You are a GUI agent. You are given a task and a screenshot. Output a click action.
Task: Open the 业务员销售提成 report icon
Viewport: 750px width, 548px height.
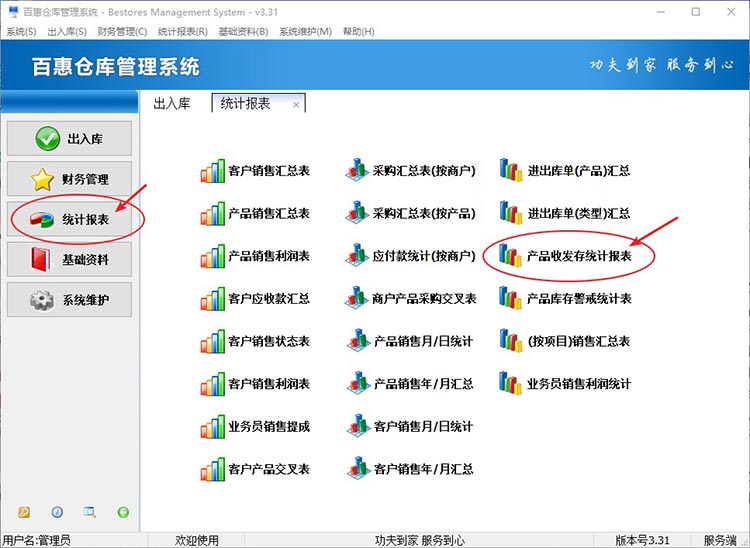click(212, 427)
